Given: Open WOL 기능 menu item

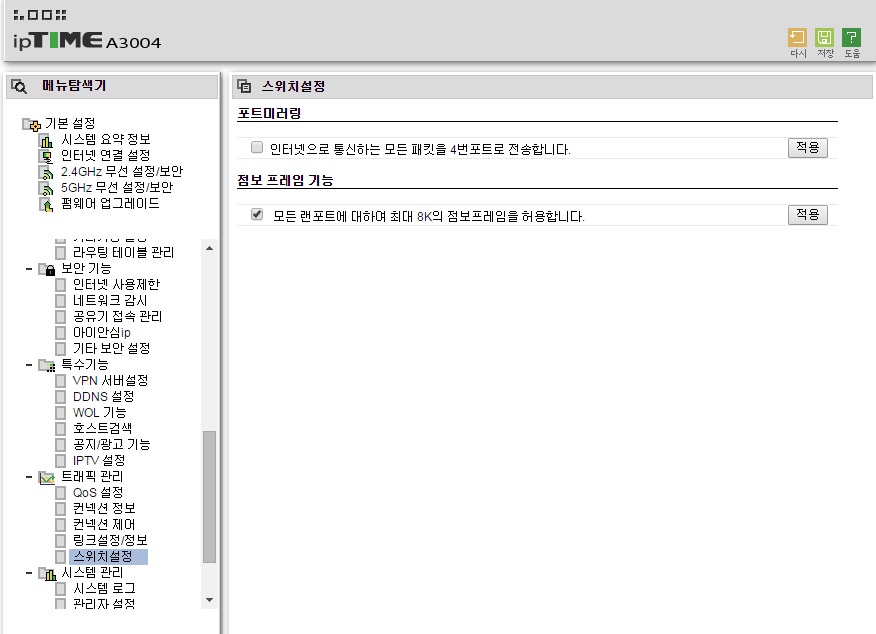Looking at the screenshot, I should (99, 413).
